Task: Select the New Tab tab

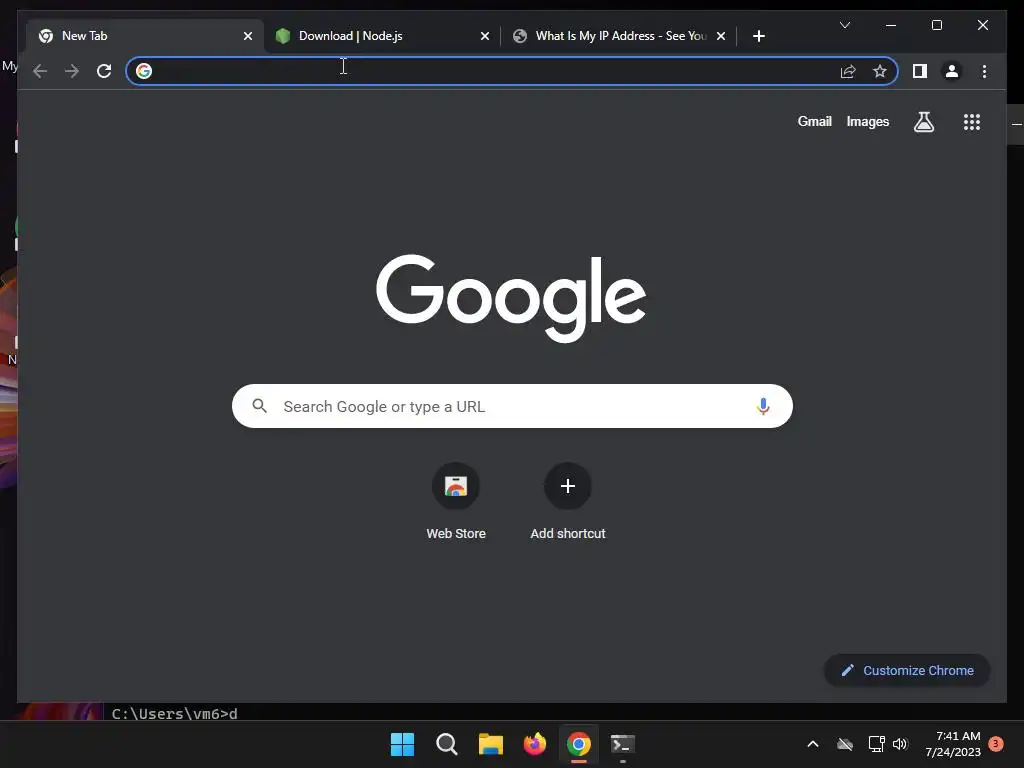Action: 145,37
